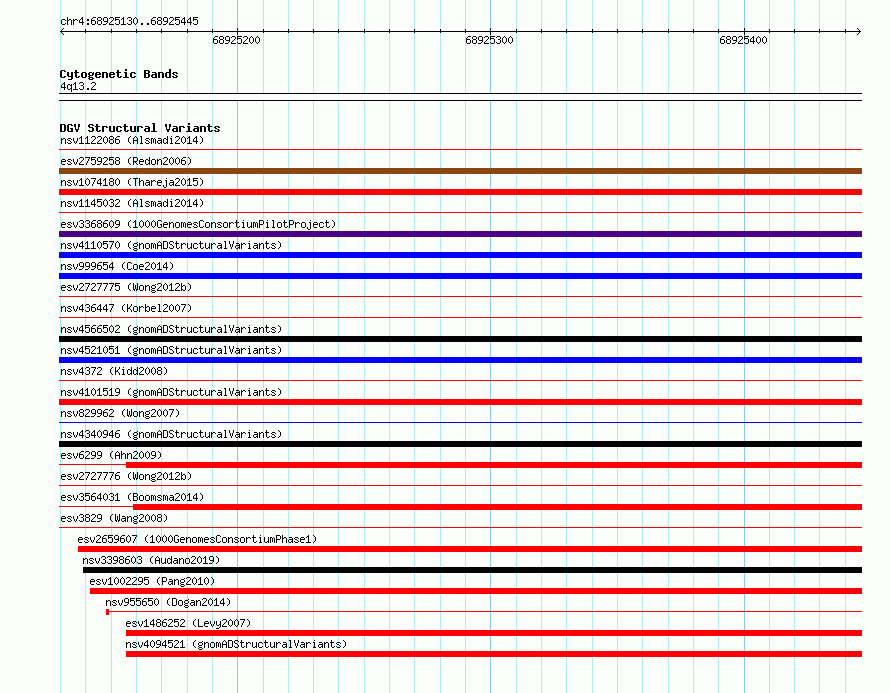Click the Cytogenetic Bands track title

[119, 74]
